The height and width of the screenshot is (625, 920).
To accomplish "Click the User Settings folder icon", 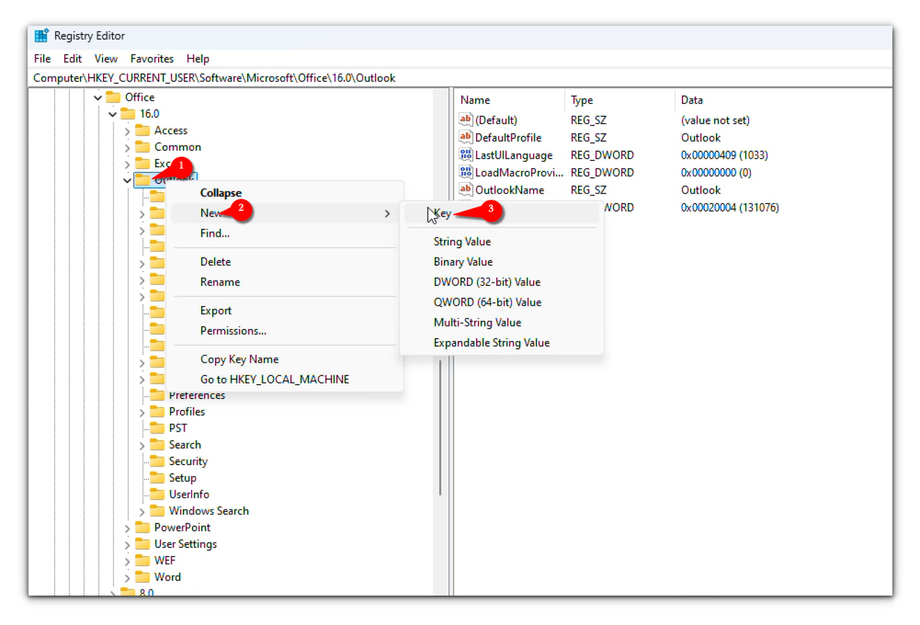I will 143,543.
